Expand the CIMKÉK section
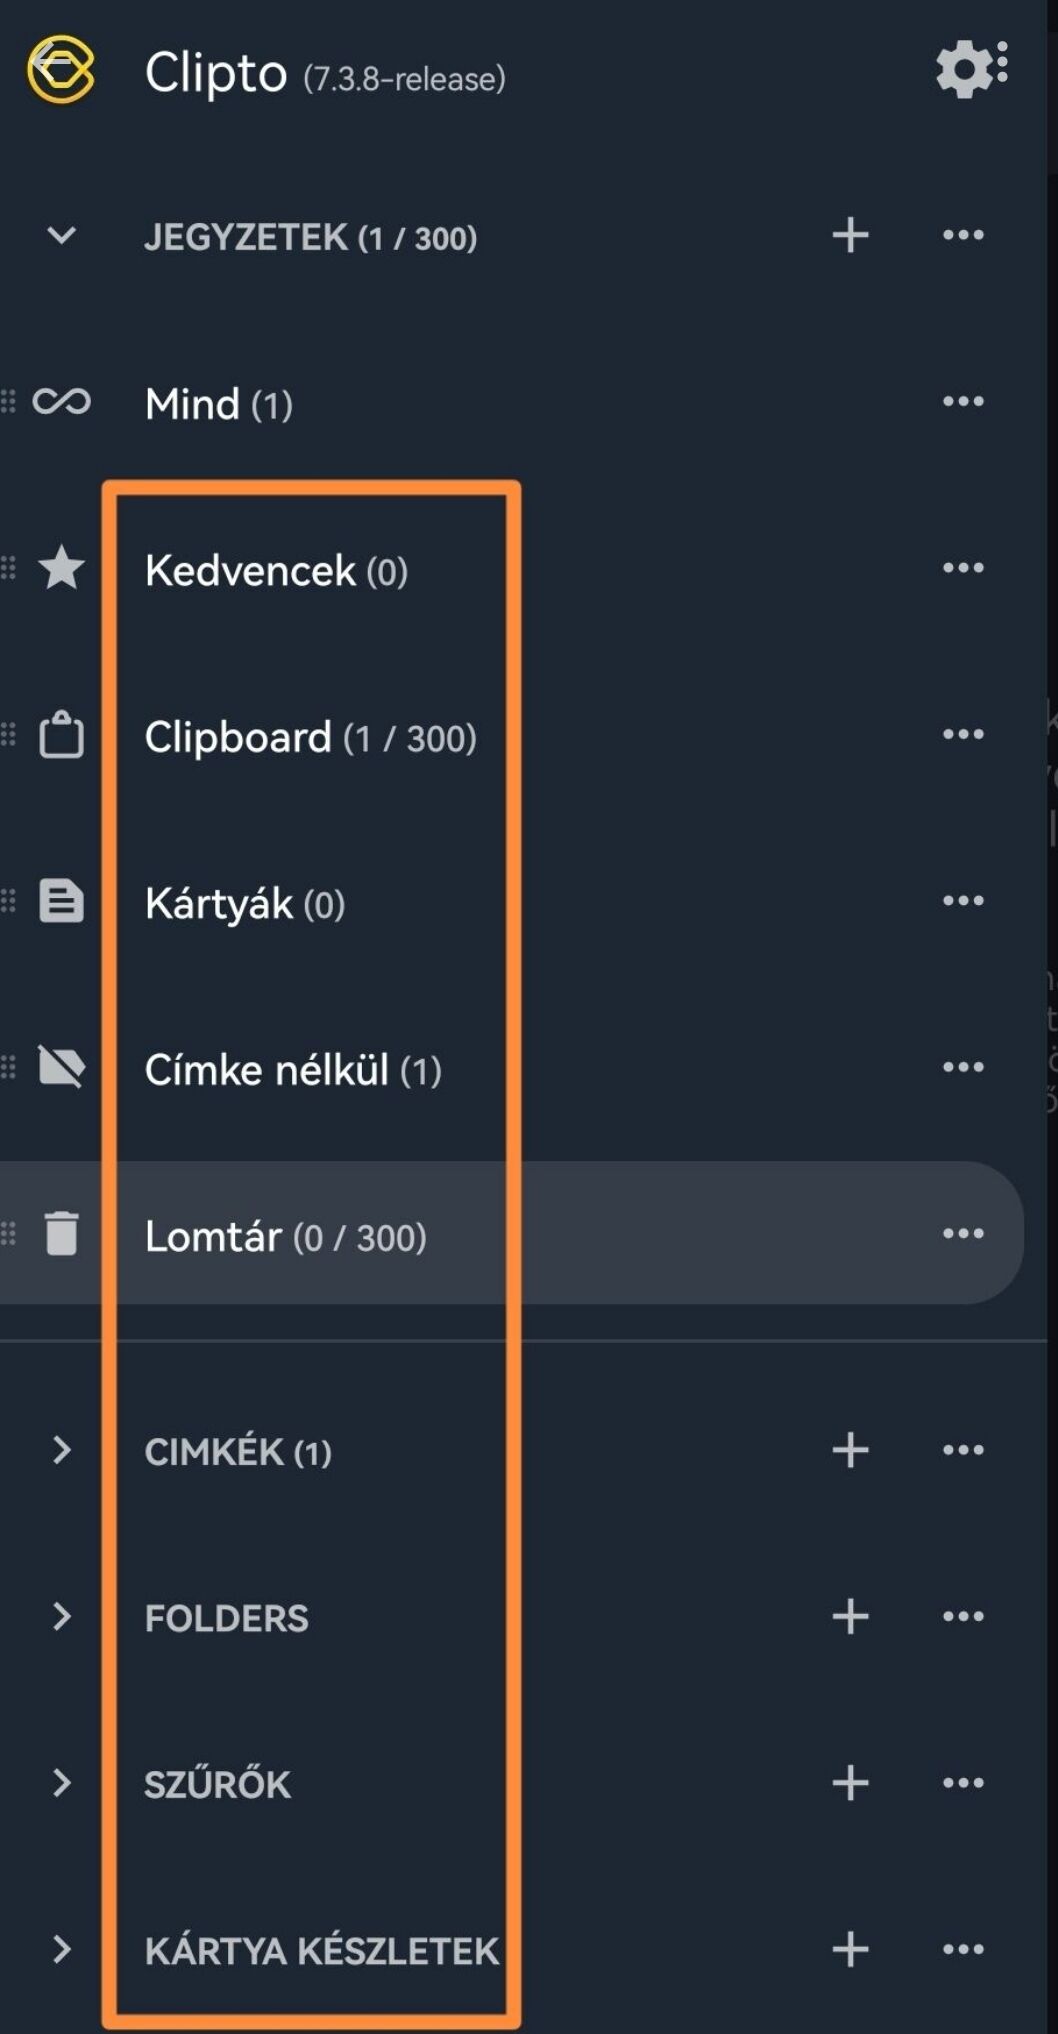Image resolution: width=1058 pixels, height=2034 pixels. [x=61, y=1450]
